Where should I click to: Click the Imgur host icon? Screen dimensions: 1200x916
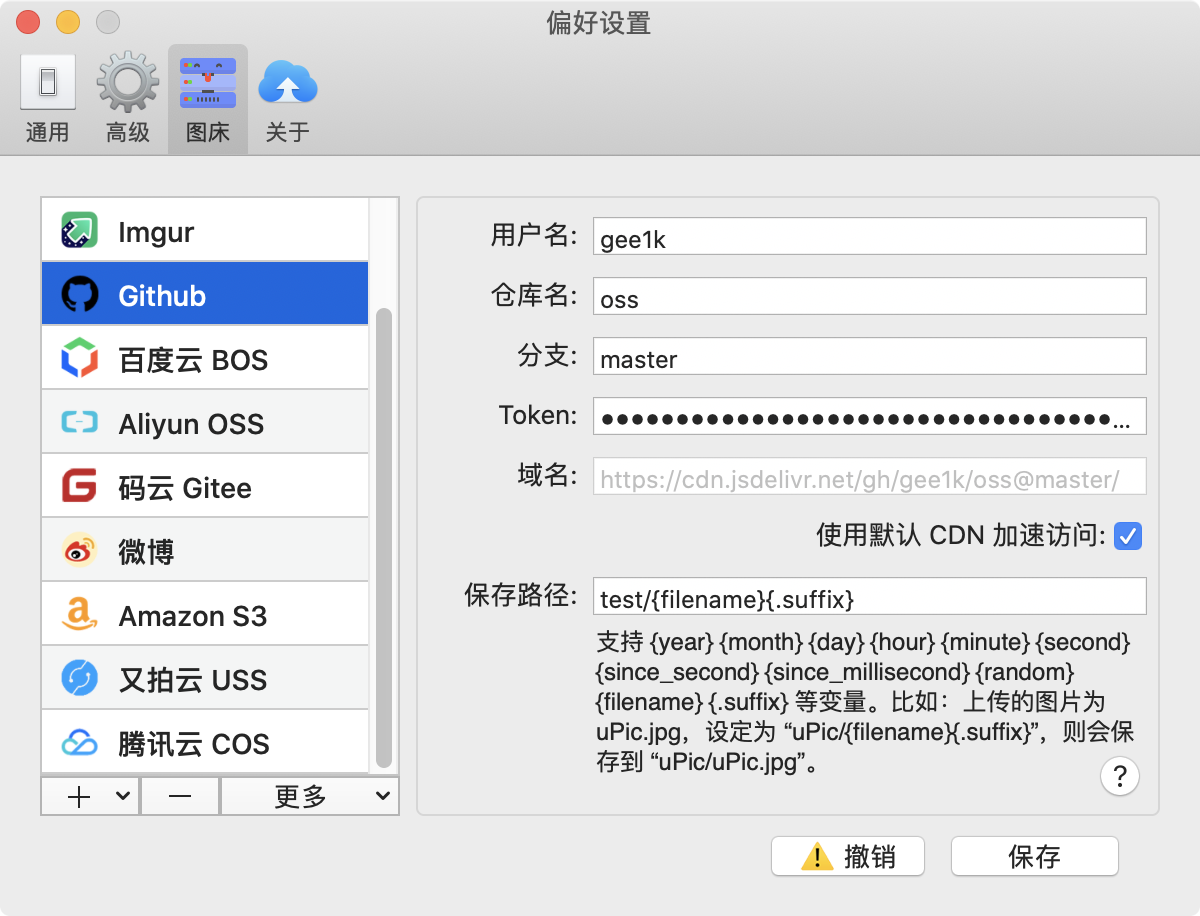[79, 231]
